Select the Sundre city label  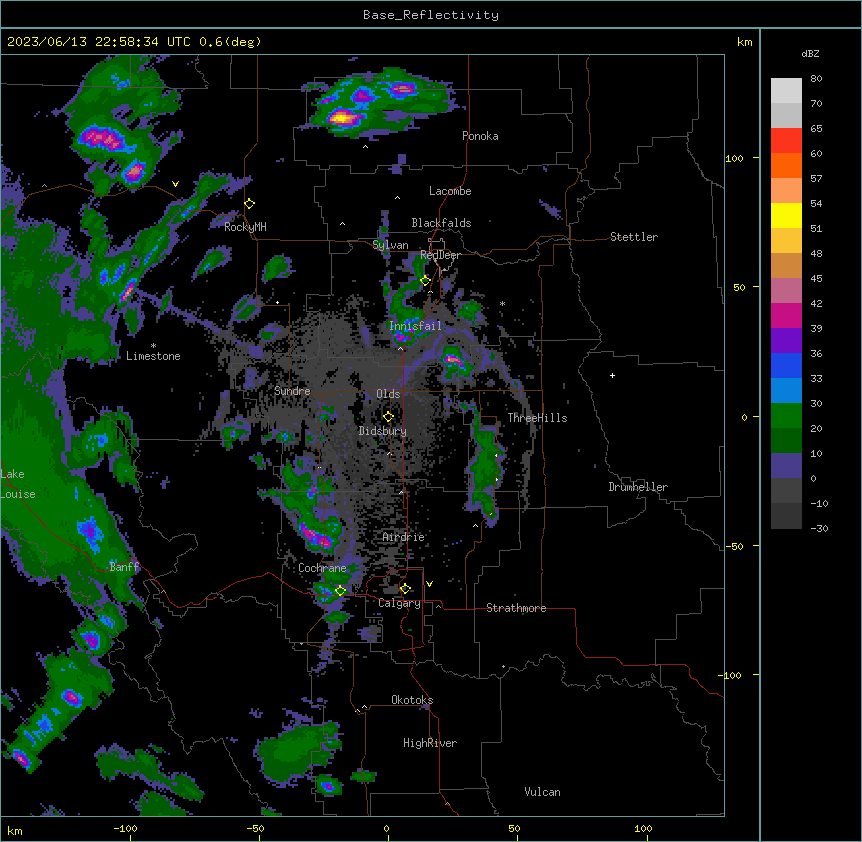[292, 391]
